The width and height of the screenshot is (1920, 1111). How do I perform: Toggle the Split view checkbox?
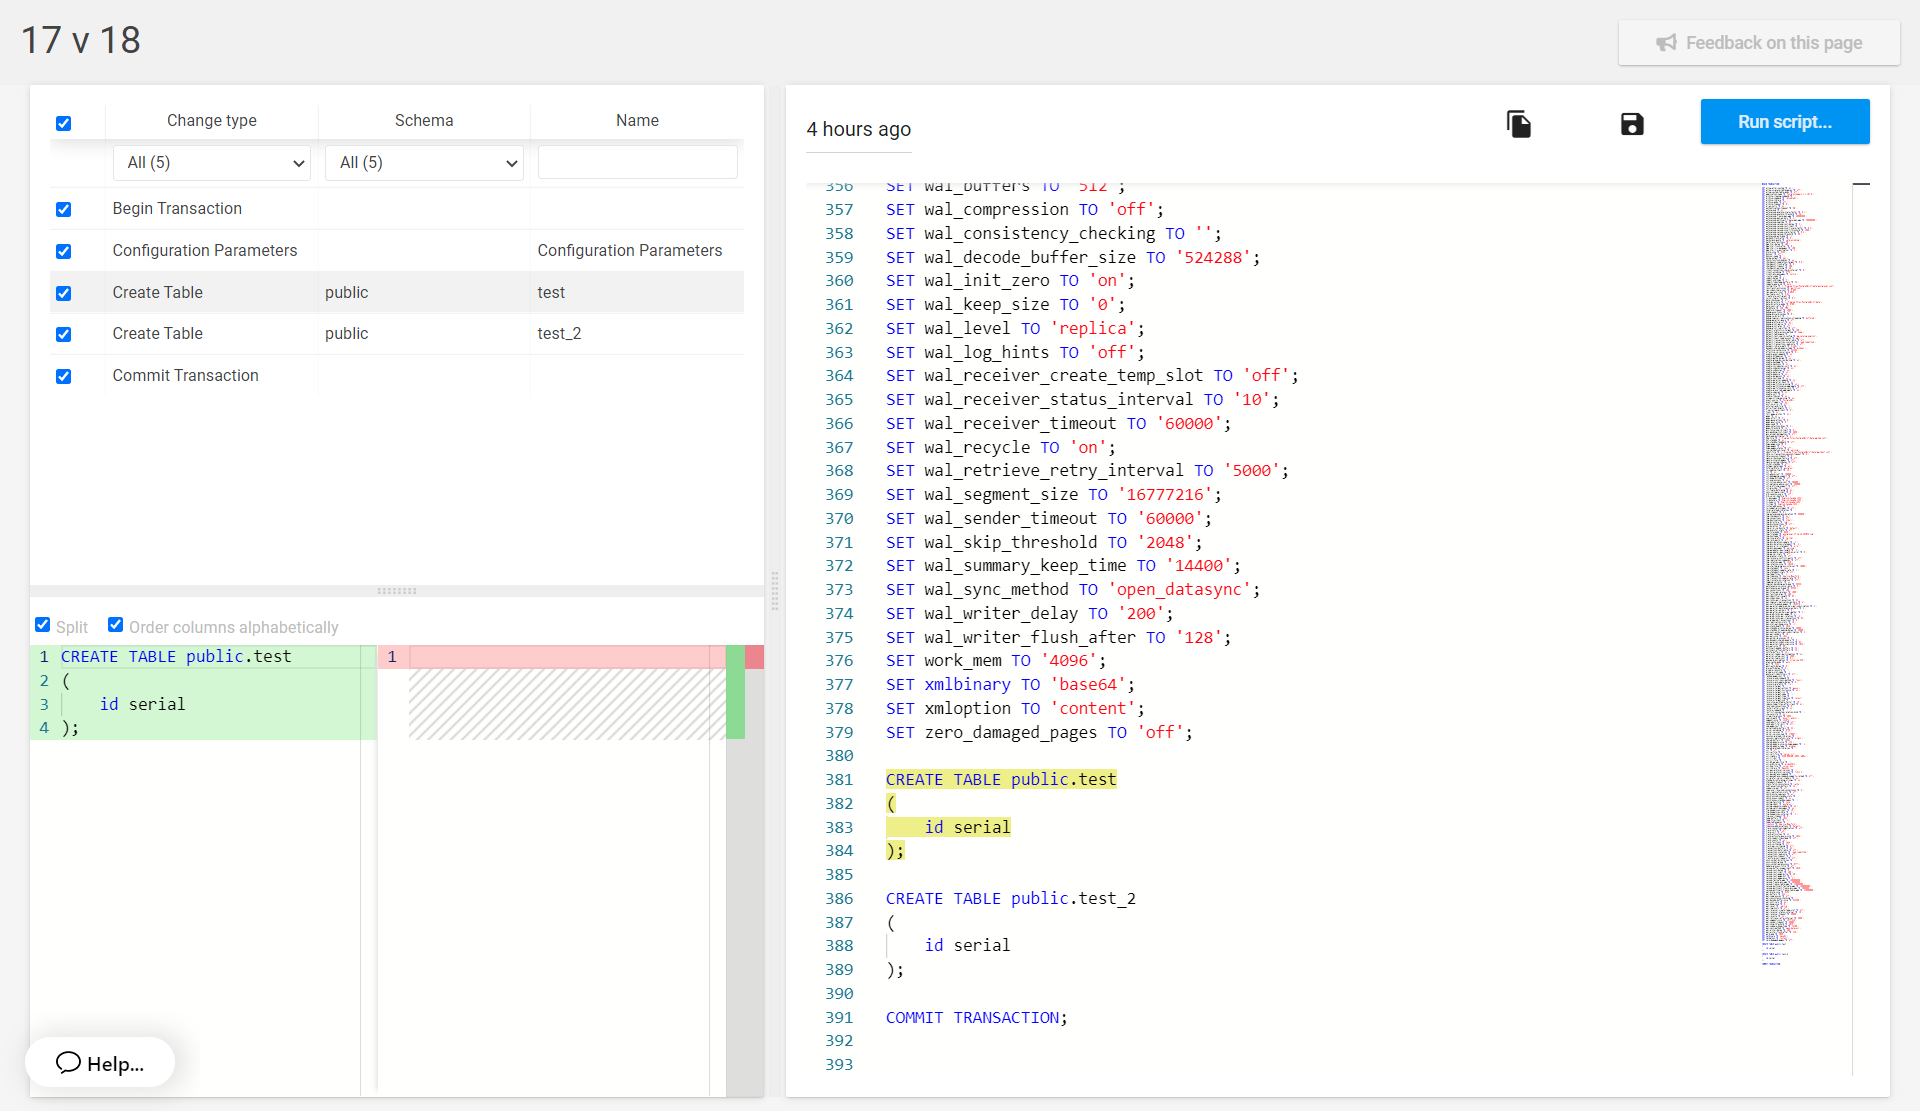coord(43,625)
